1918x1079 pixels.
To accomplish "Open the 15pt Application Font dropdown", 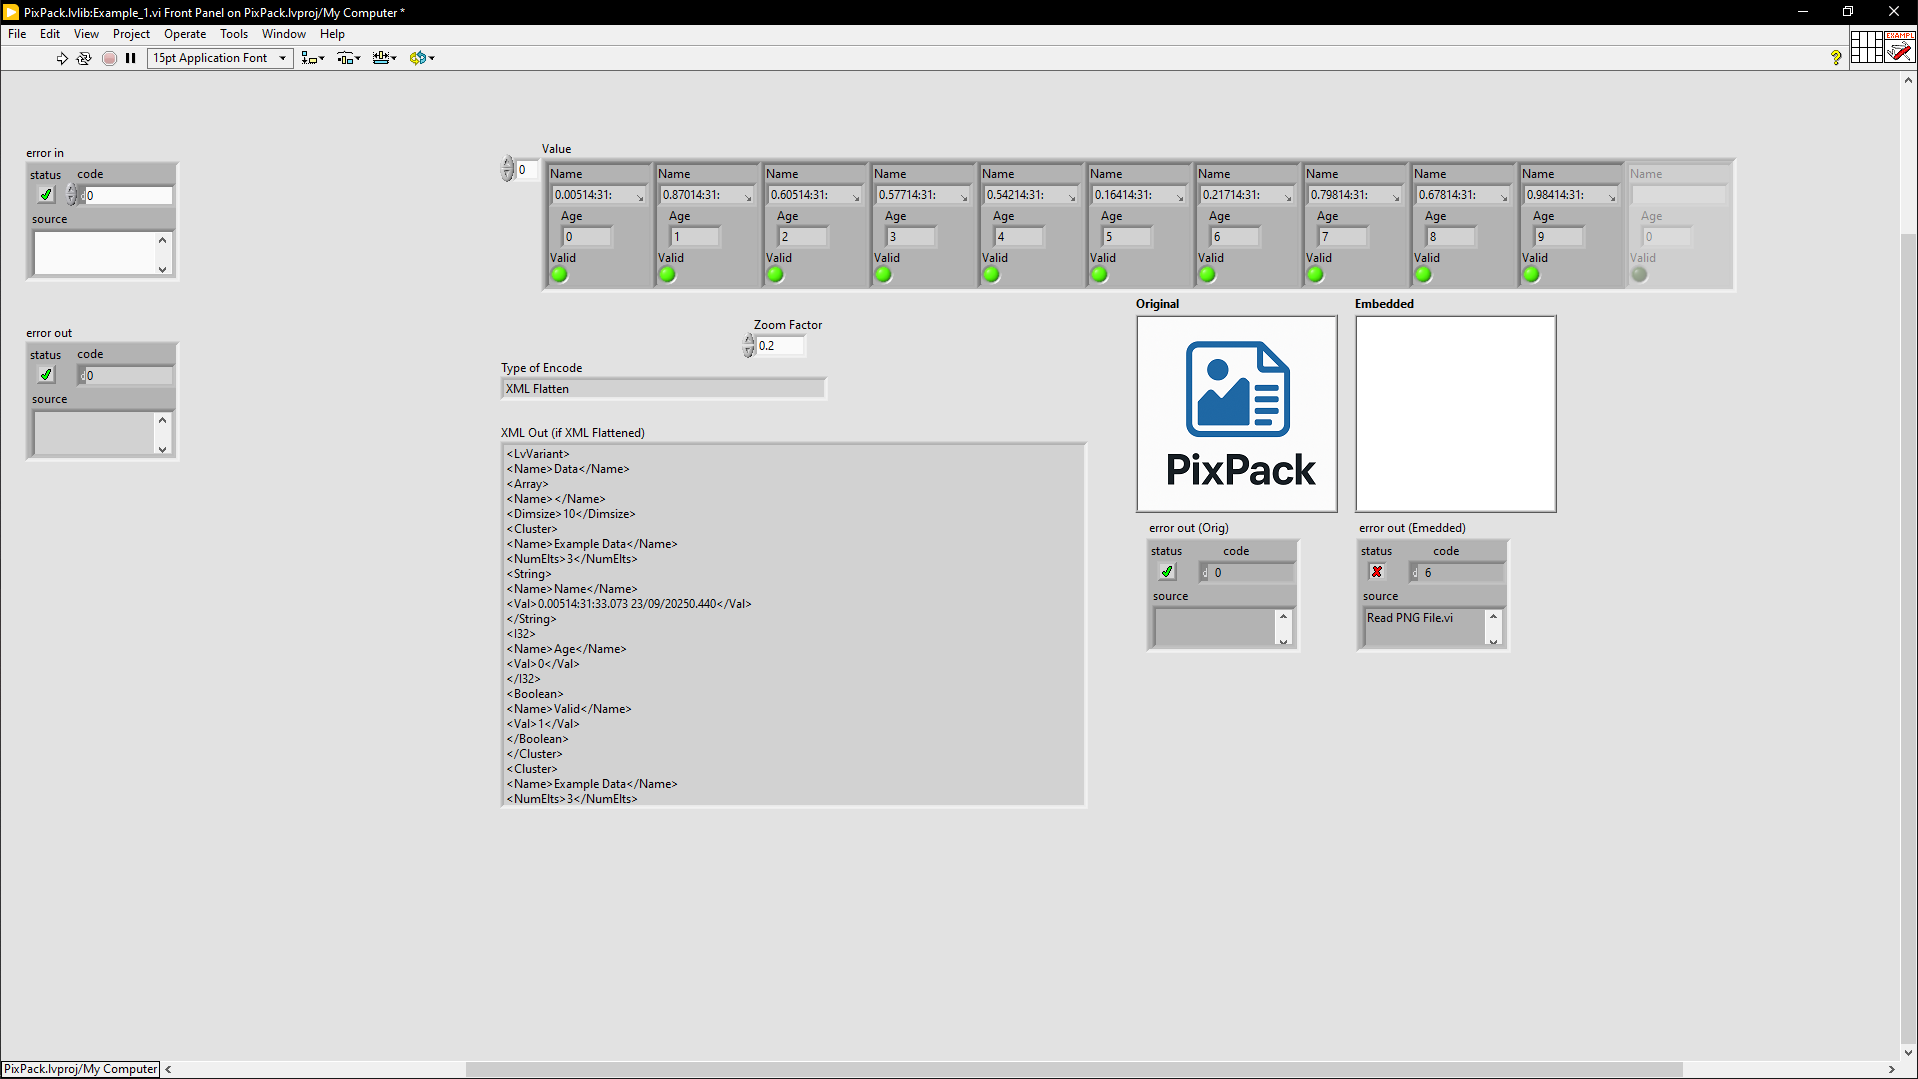I will (220, 58).
